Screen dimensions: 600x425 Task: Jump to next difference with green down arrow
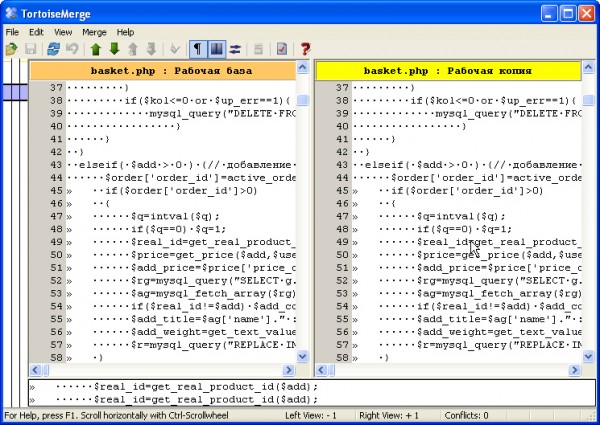114,48
